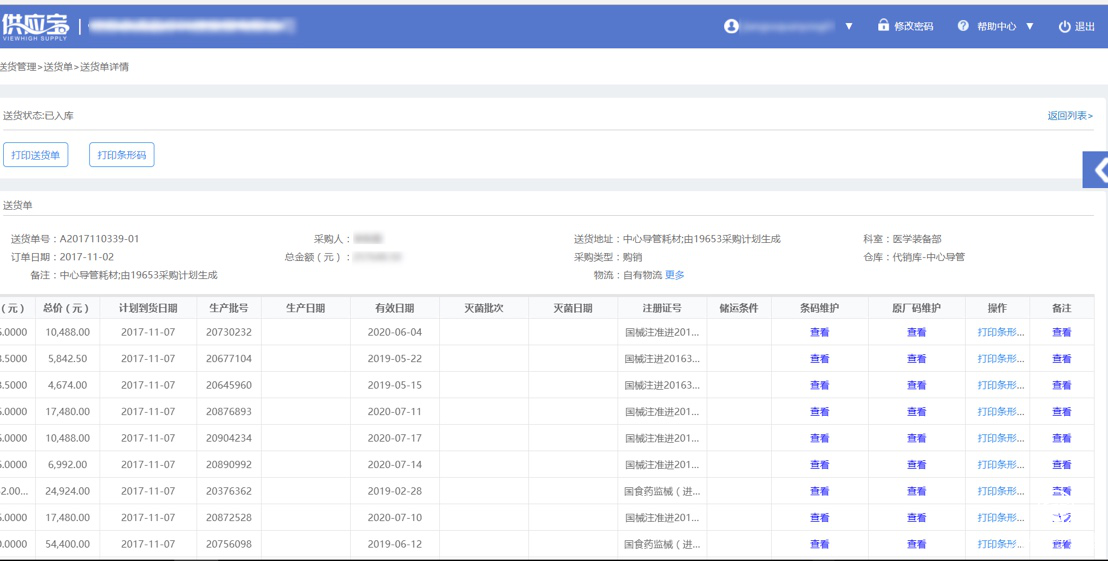Open the user account dropdown arrow

(849, 26)
